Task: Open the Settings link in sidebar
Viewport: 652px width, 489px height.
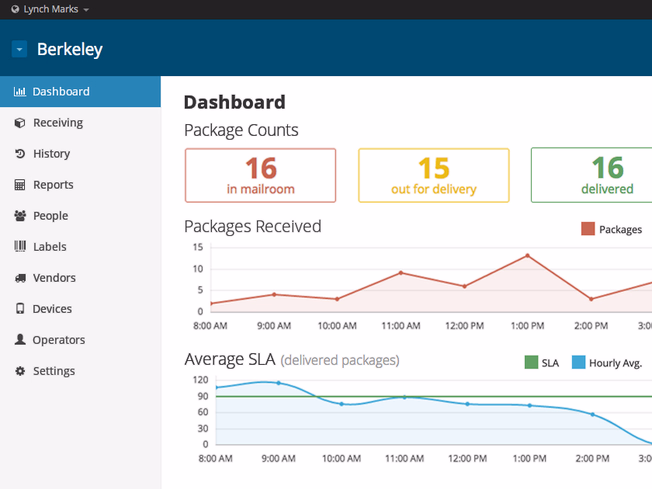Action: click(54, 371)
